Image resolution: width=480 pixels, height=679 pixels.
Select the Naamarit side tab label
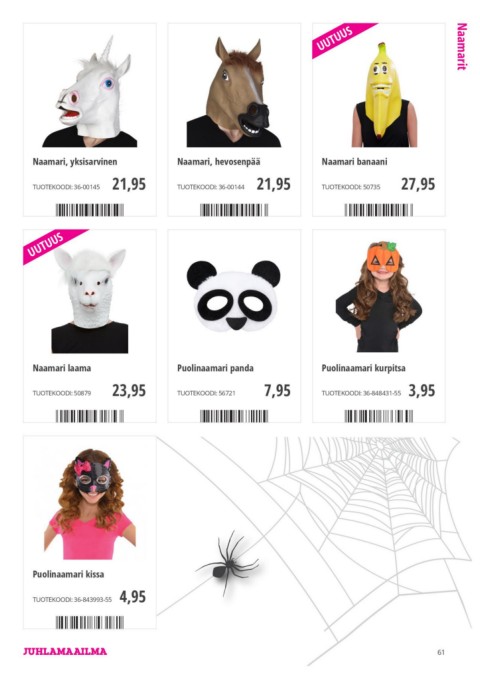click(x=462, y=47)
